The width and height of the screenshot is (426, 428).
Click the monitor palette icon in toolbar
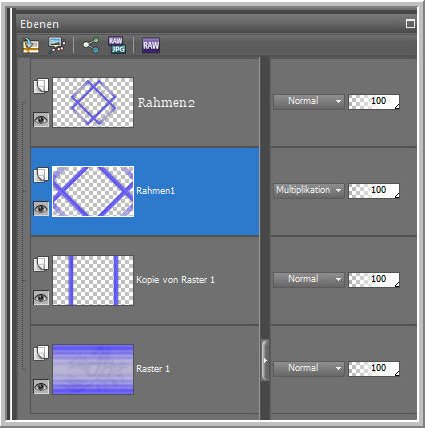[x=57, y=45]
